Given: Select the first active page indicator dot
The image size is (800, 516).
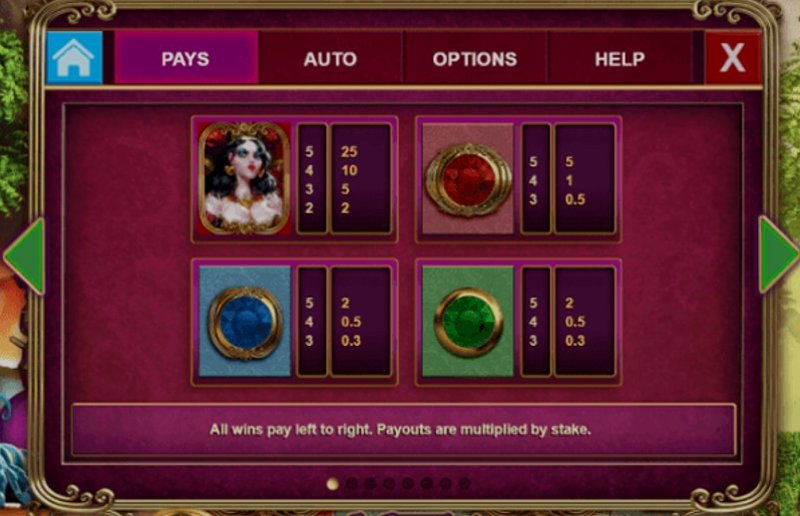Looking at the screenshot, I should (x=333, y=484).
